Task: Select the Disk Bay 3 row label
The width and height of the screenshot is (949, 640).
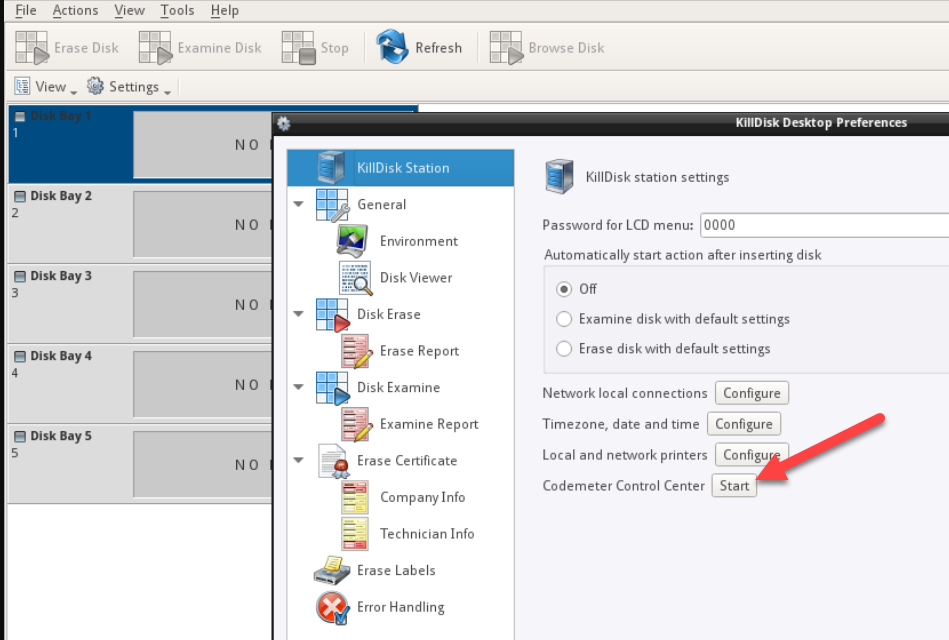Action: 61,276
